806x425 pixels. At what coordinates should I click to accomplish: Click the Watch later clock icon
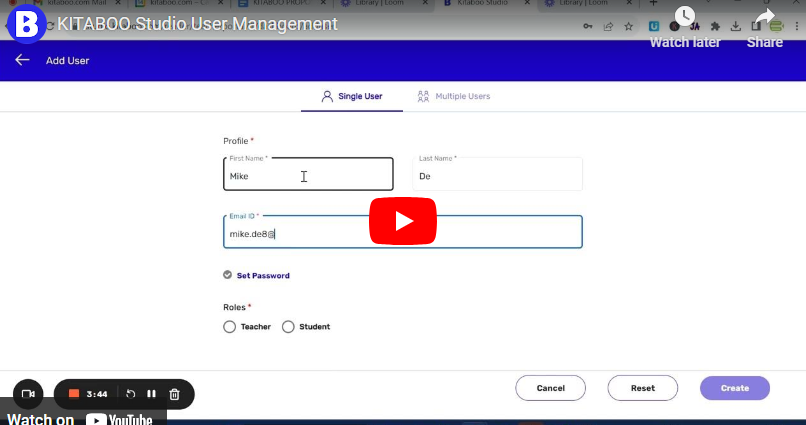[685, 16]
